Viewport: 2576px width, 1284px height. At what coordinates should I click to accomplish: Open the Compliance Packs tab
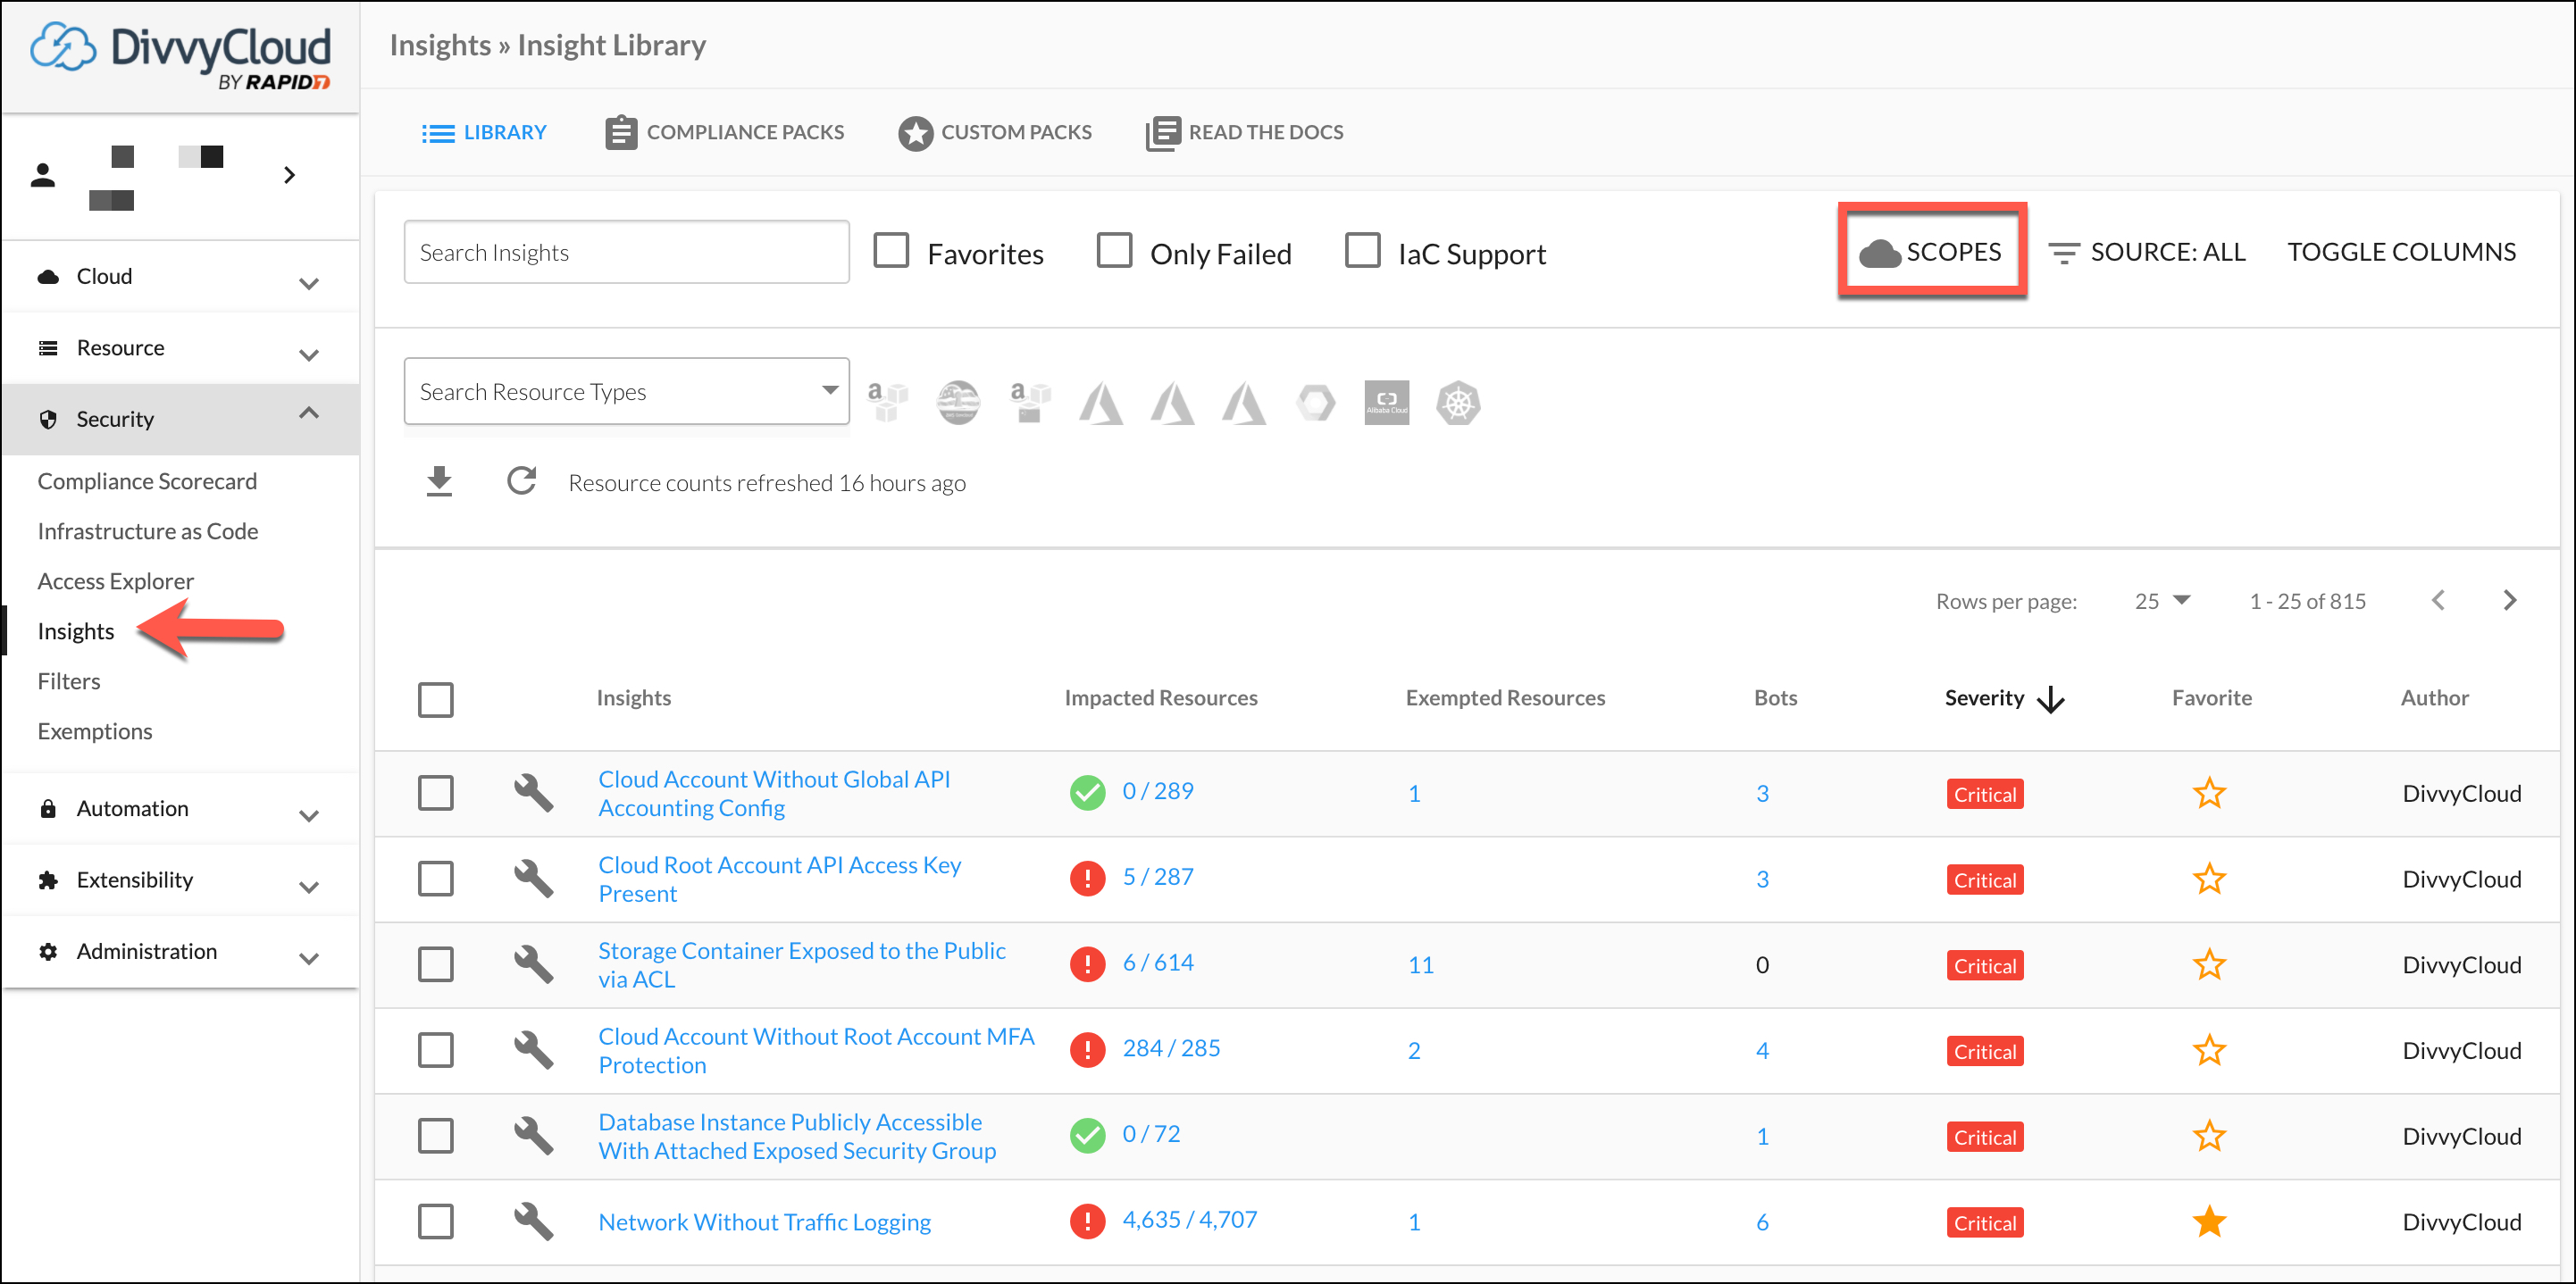click(x=724, y=132)
